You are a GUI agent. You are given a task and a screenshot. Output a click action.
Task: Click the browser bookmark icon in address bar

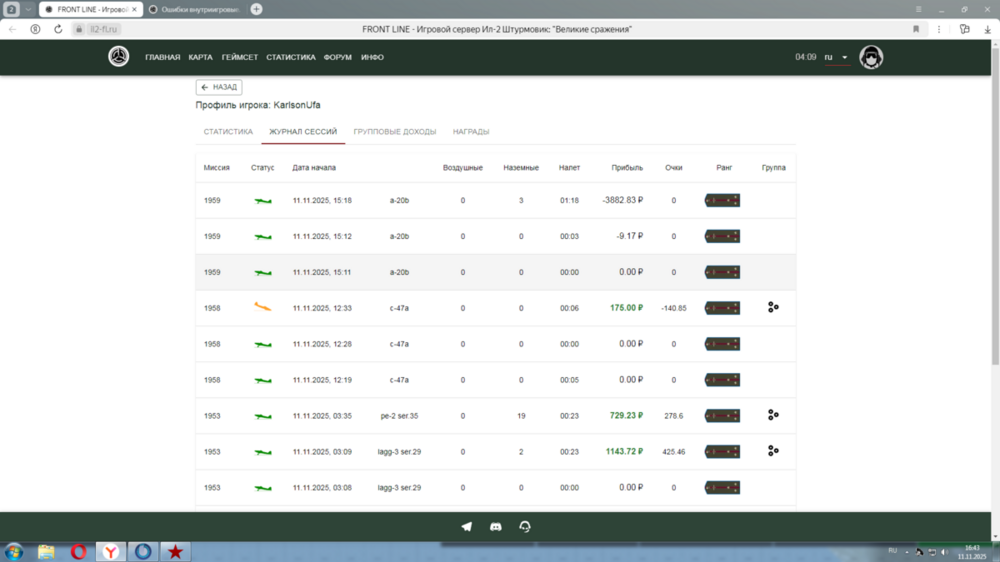point(916,29)
